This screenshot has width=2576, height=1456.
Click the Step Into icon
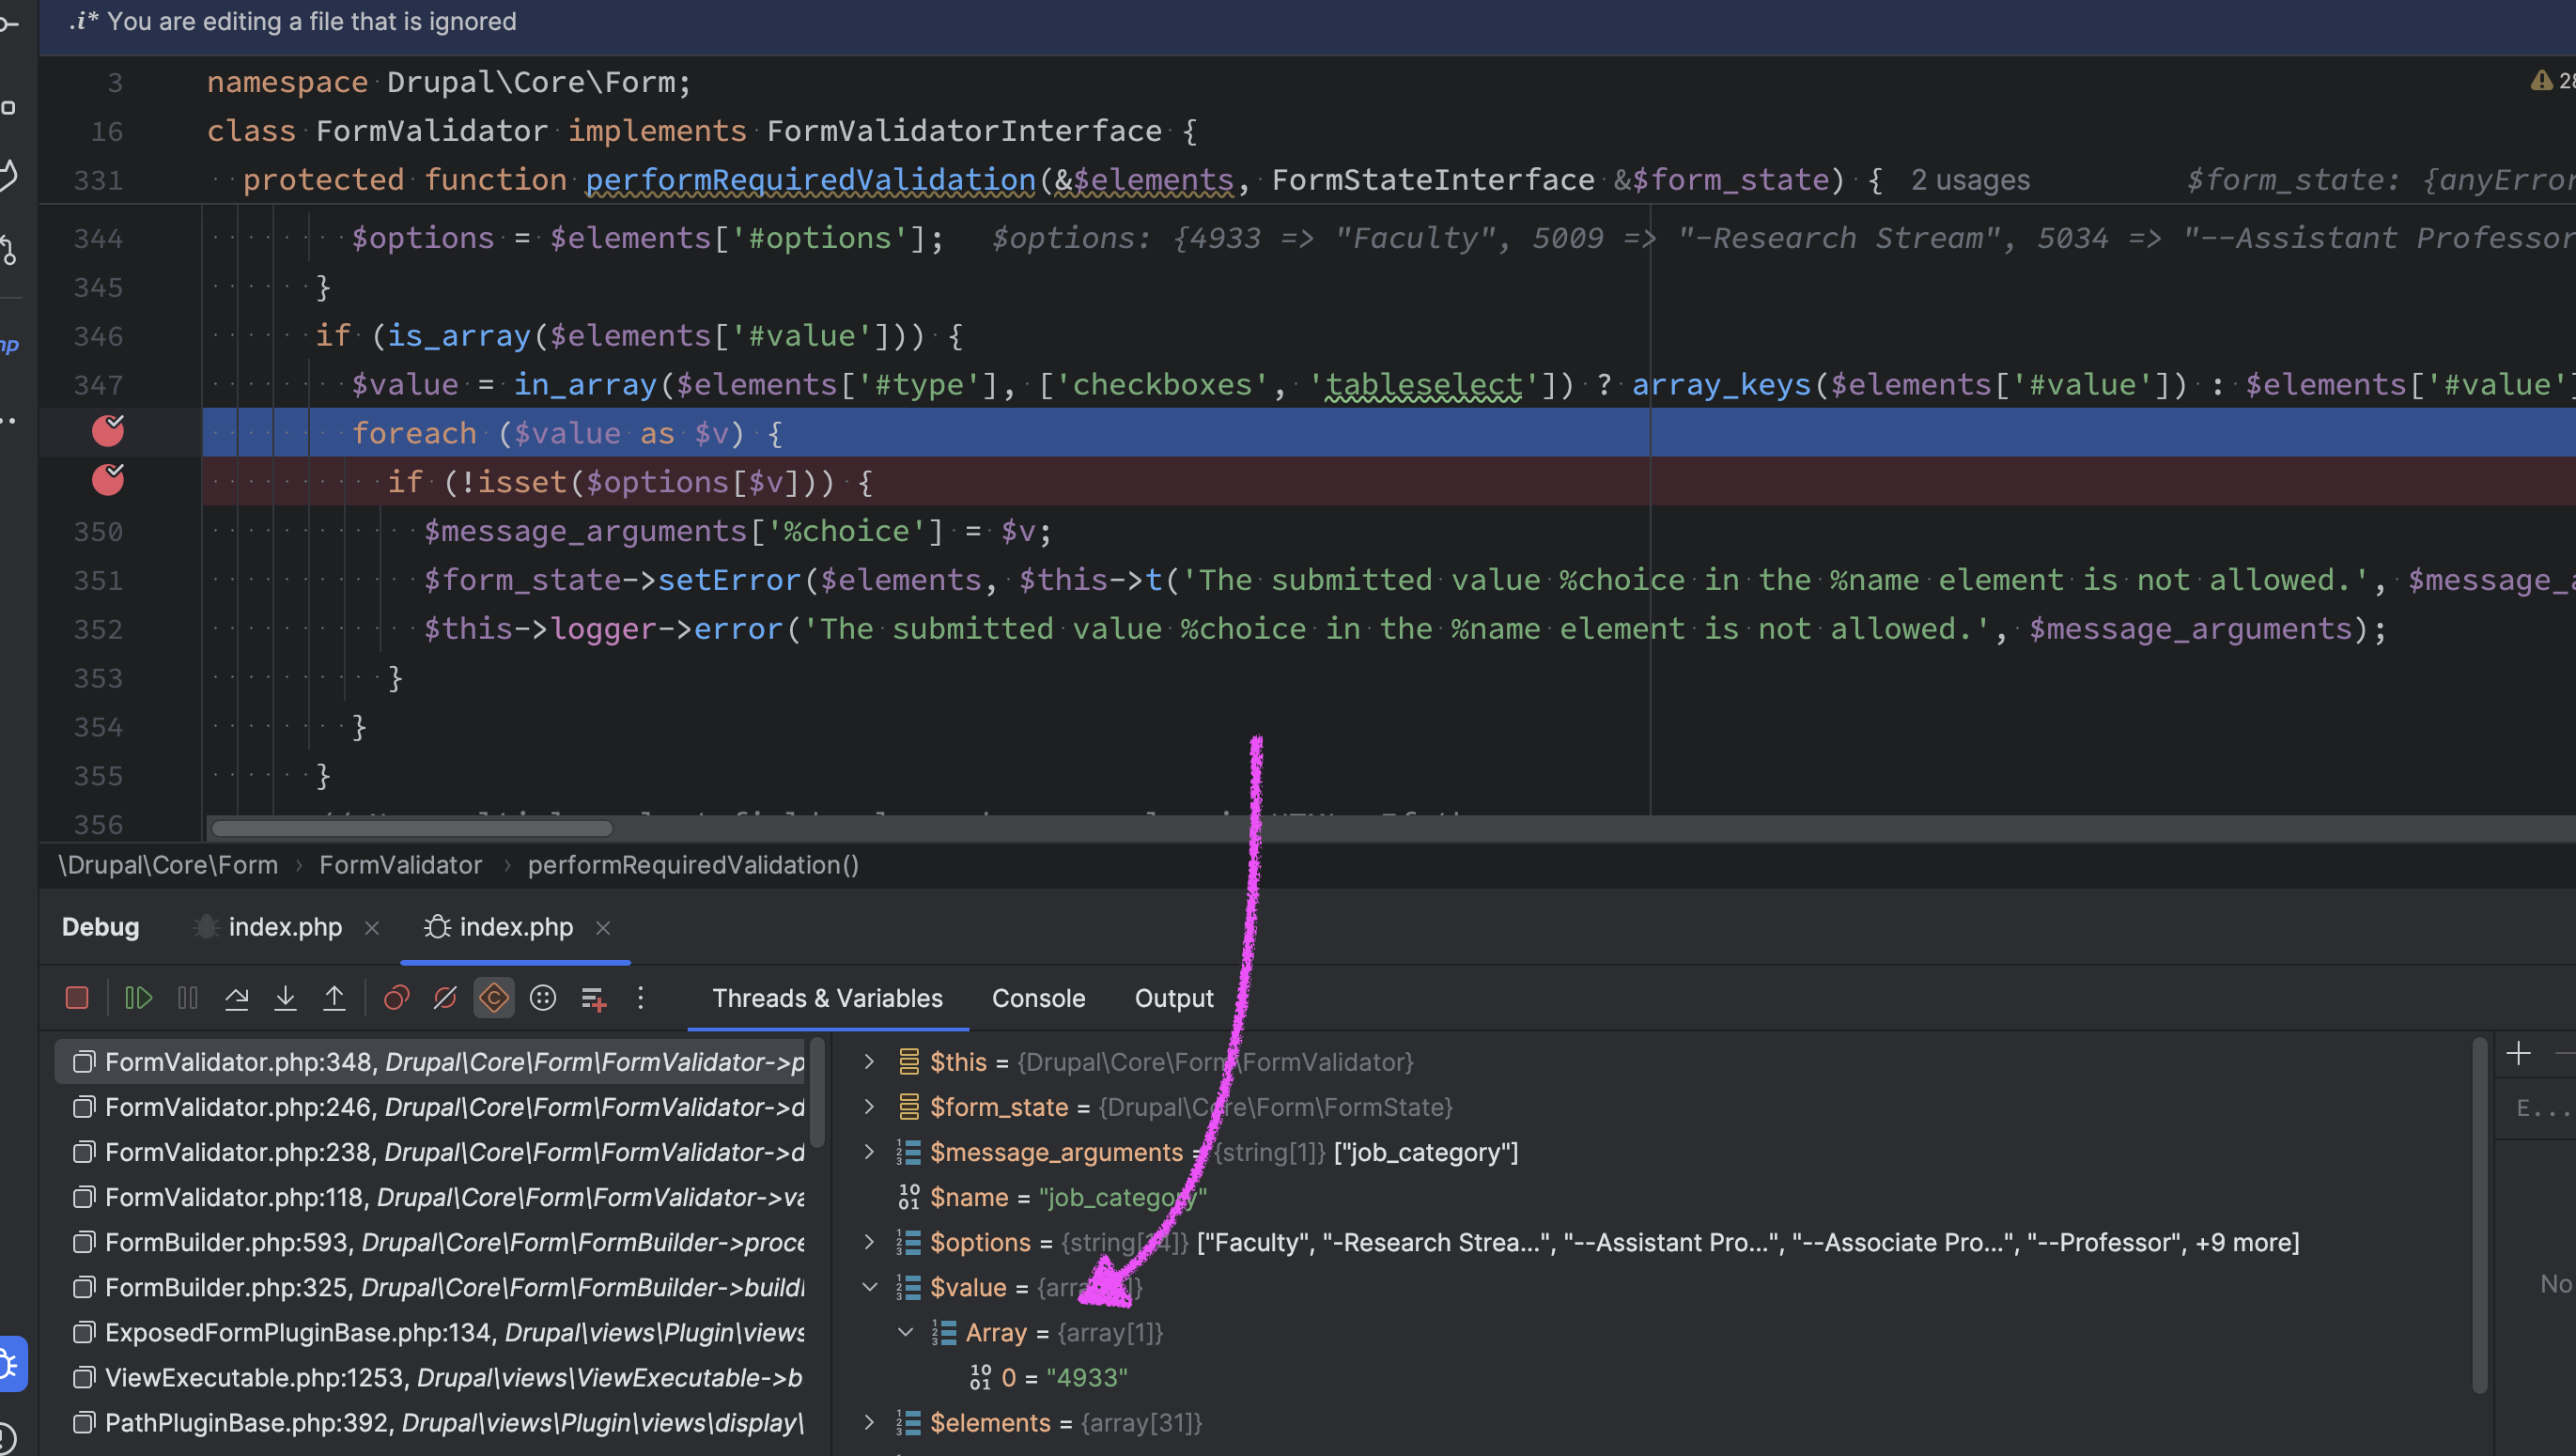285,998
